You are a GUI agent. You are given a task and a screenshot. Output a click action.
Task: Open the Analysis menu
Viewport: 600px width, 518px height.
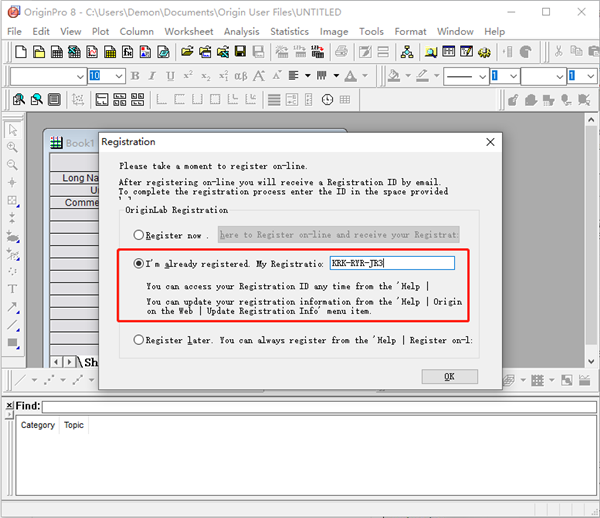click(x=241, y=31)
